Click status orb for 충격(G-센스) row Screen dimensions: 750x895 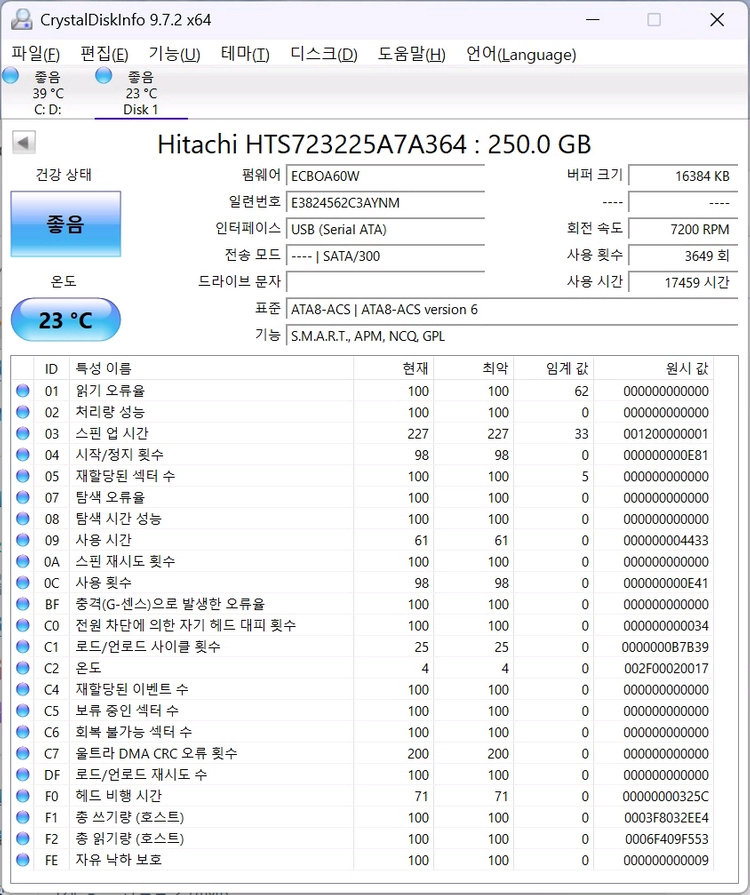coord(23,603)
